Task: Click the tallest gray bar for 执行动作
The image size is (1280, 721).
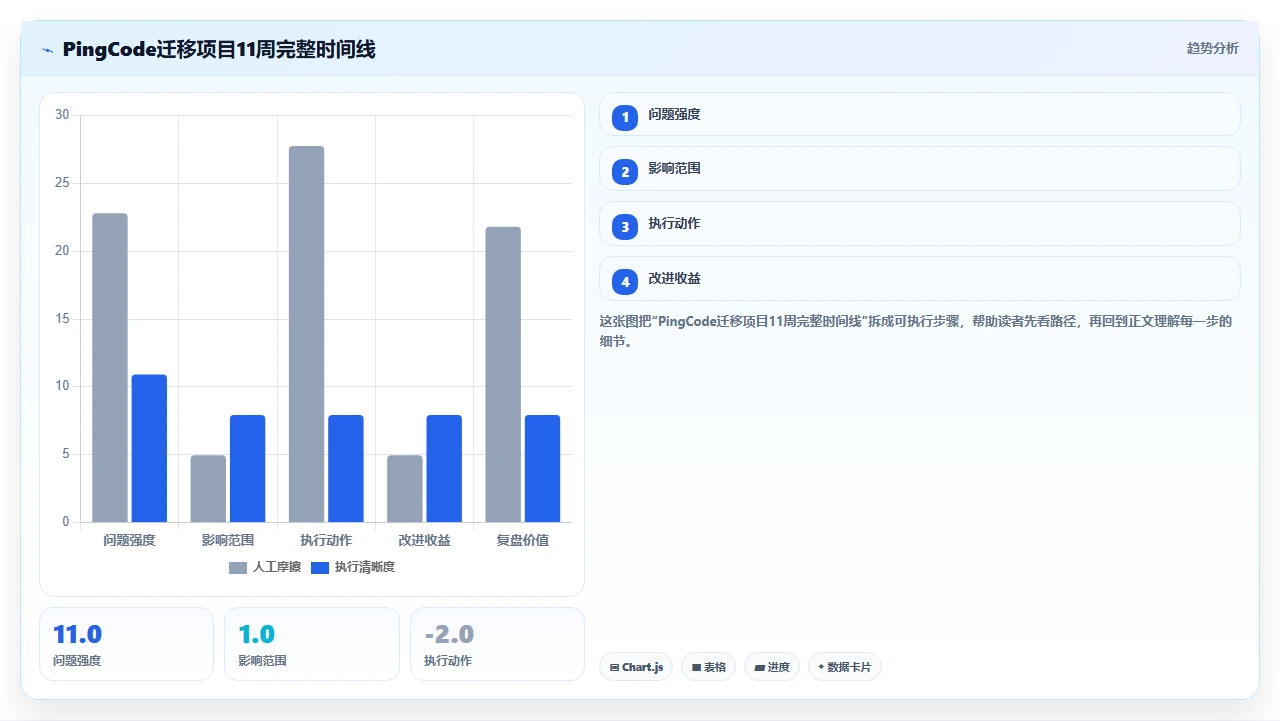Action: pos(307,334)
